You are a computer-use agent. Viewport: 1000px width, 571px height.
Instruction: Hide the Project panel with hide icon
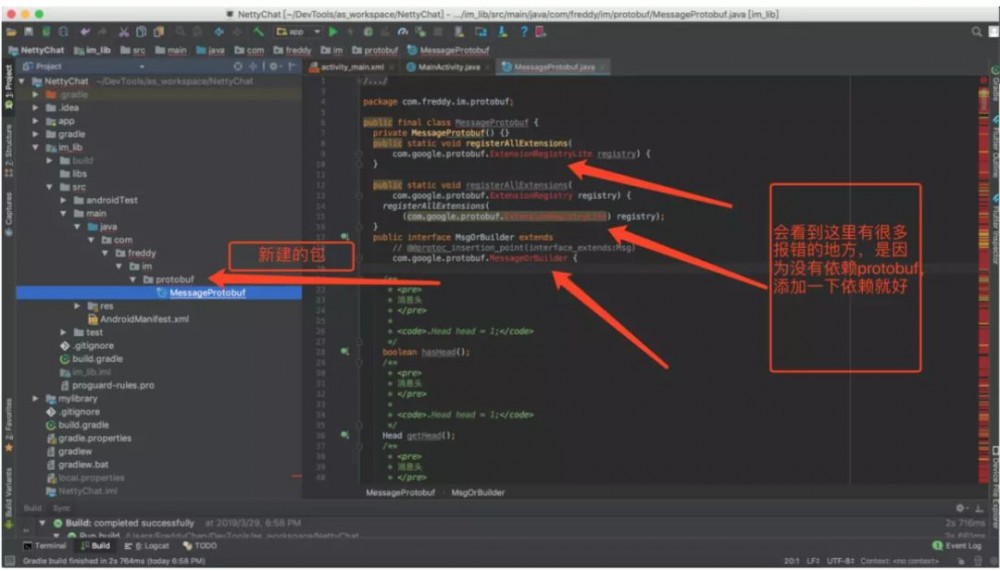point(291,66)
